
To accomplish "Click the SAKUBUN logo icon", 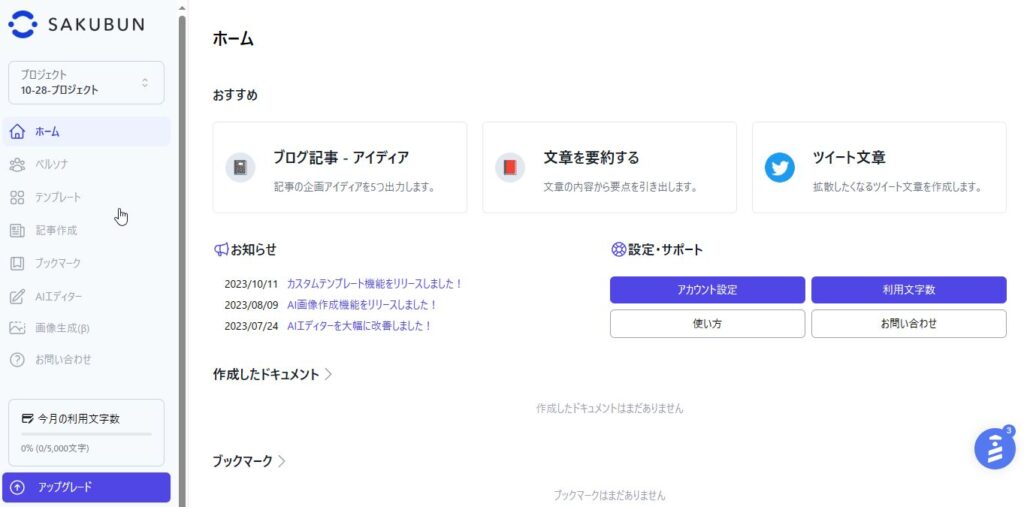I will click(23, 24).
